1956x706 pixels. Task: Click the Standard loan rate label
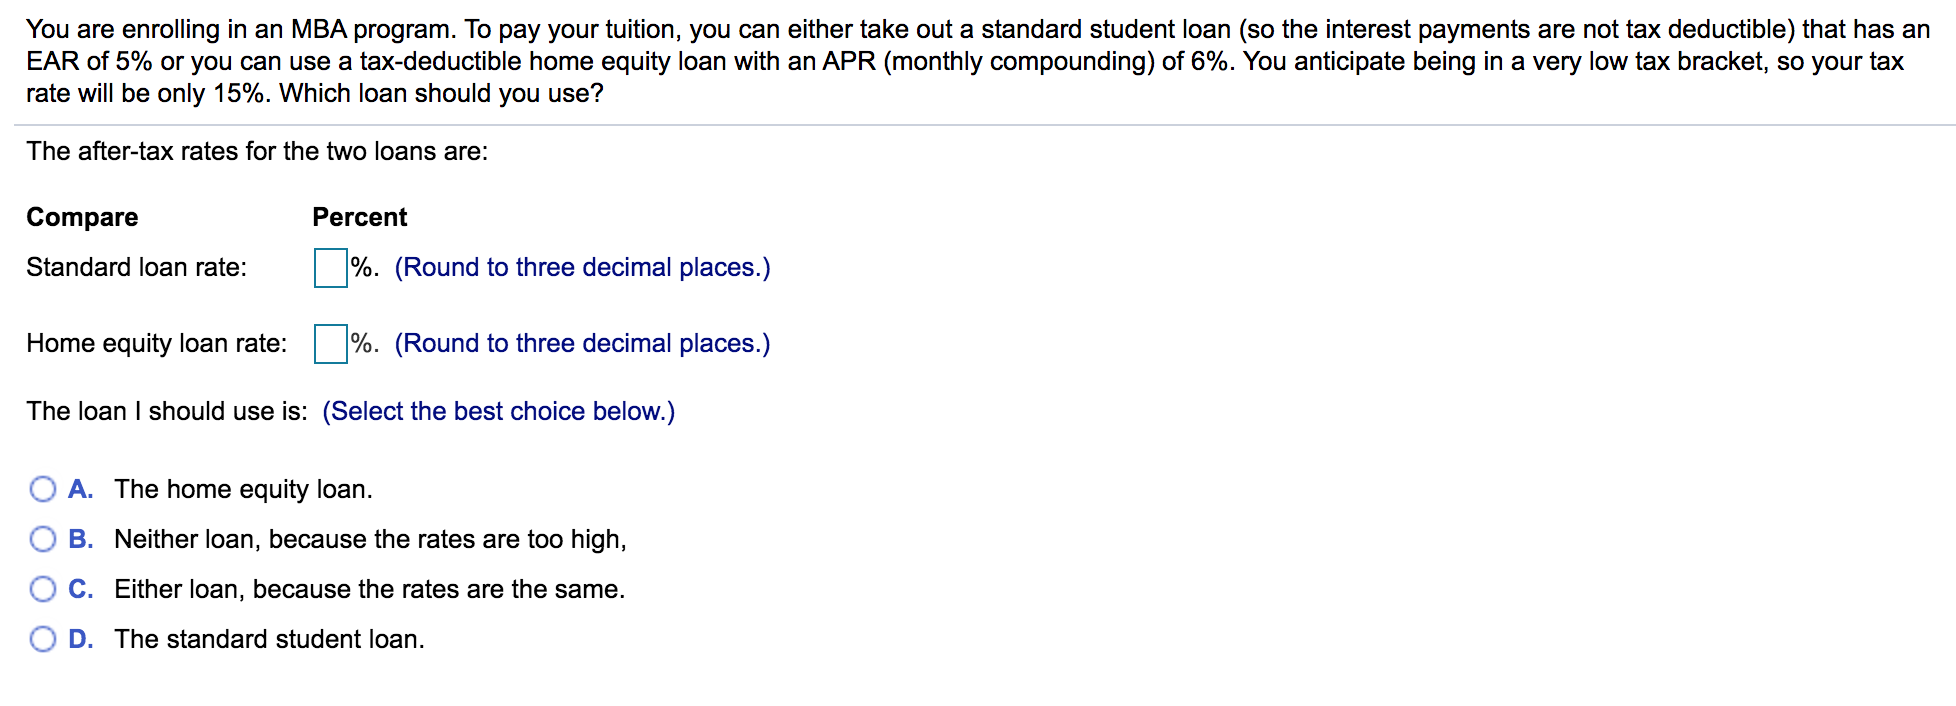point(136,266)
